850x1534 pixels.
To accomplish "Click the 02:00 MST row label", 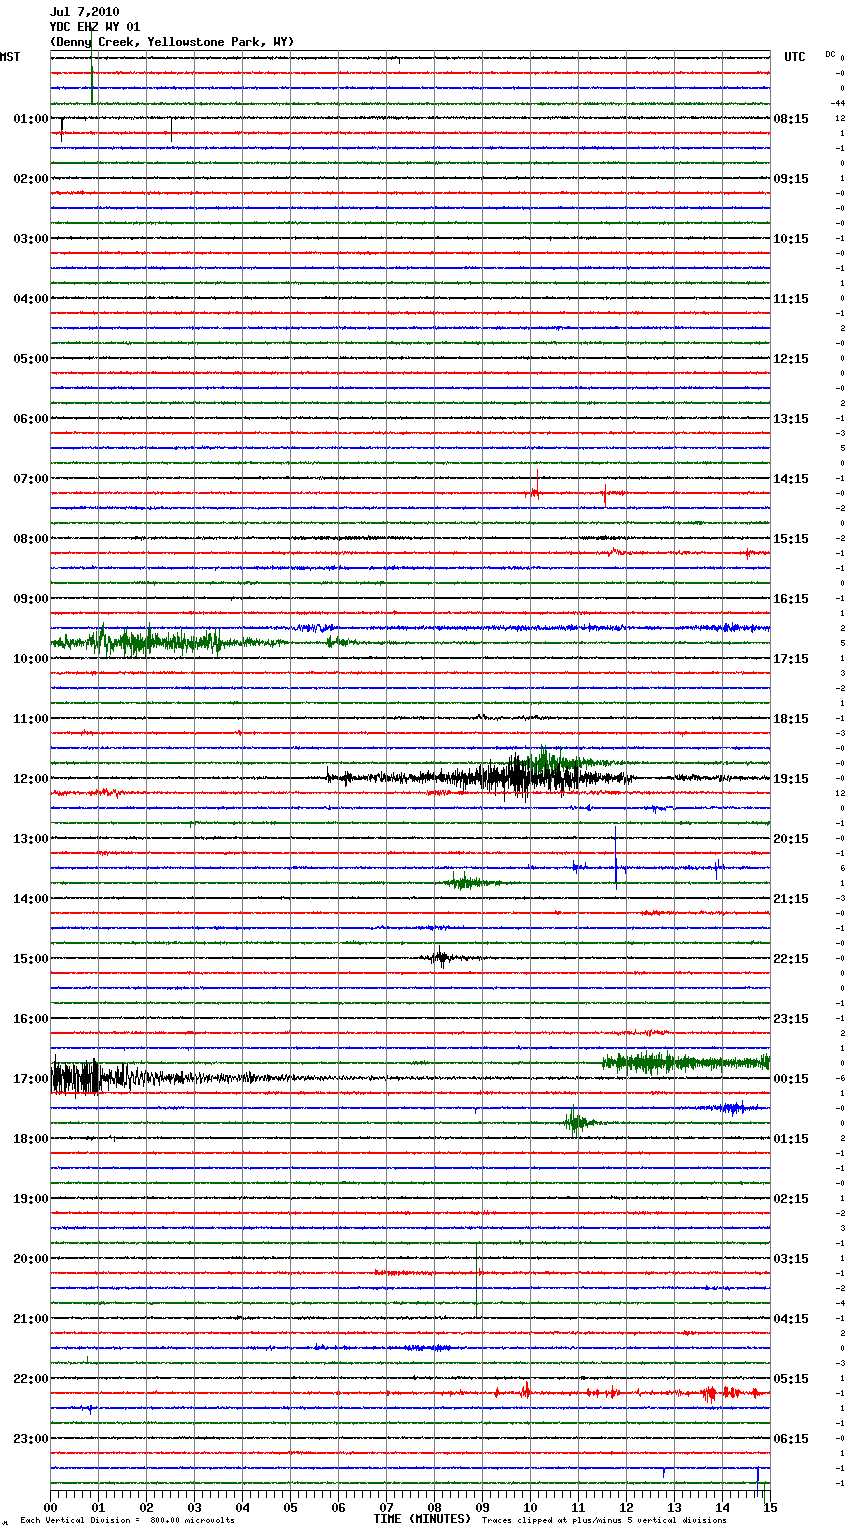I will tap(31, 178).
